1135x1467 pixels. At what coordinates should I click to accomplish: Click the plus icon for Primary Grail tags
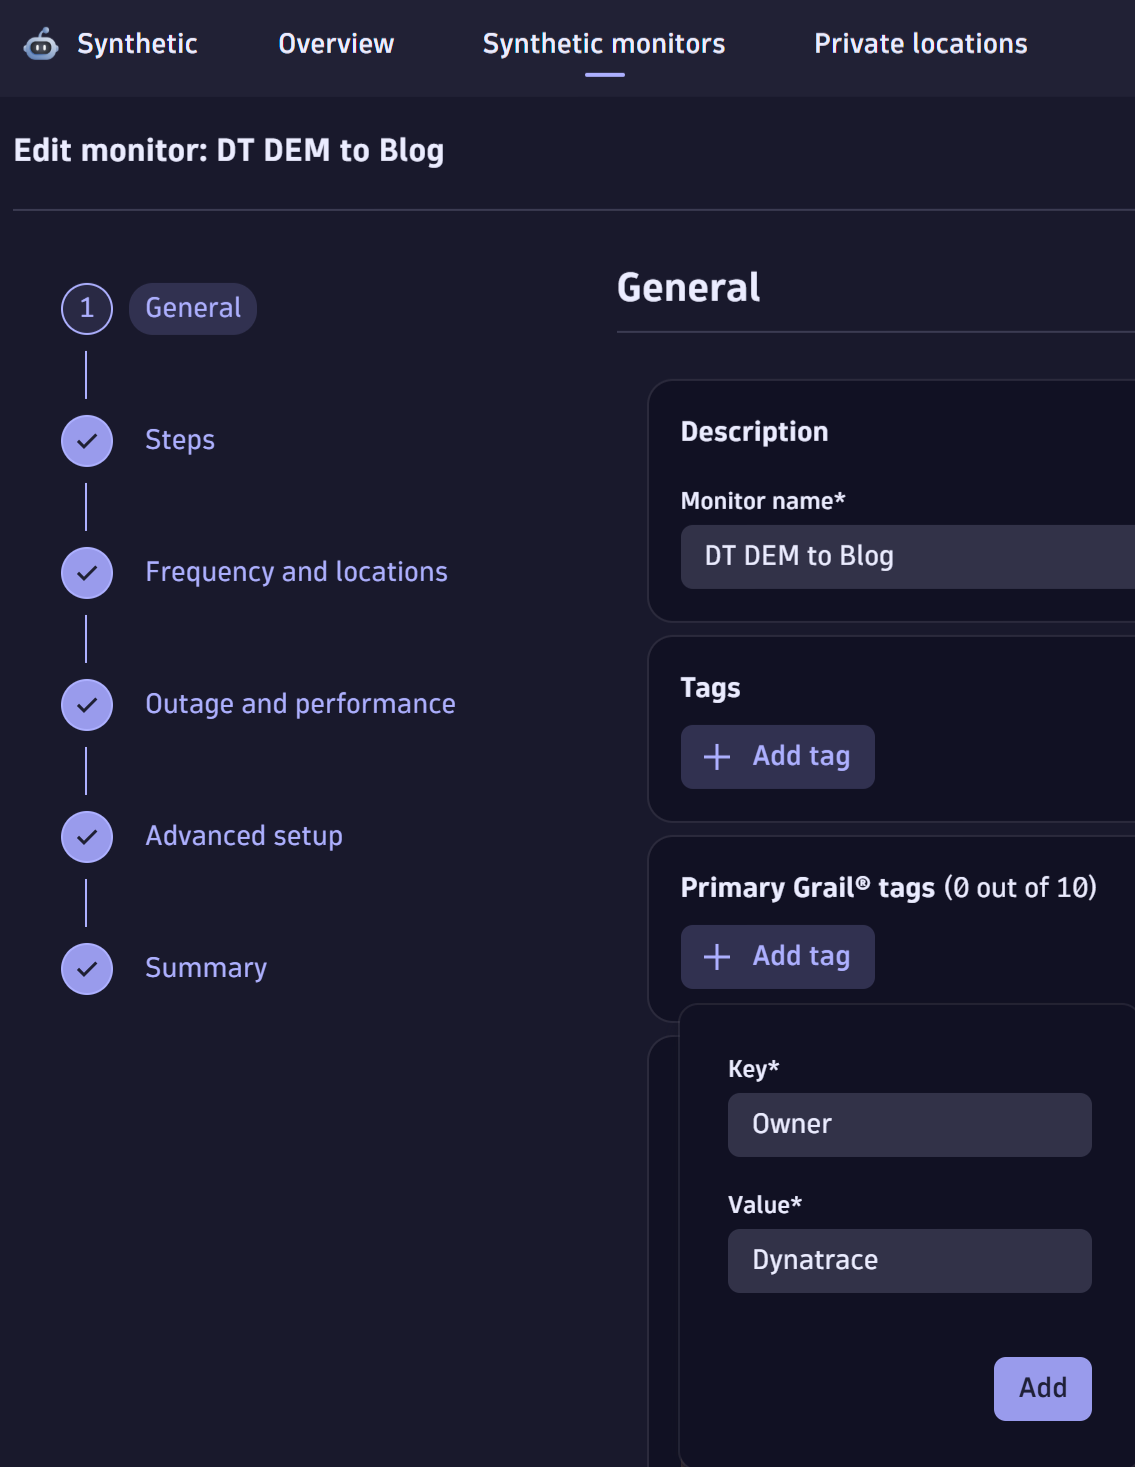coord(716,956)
